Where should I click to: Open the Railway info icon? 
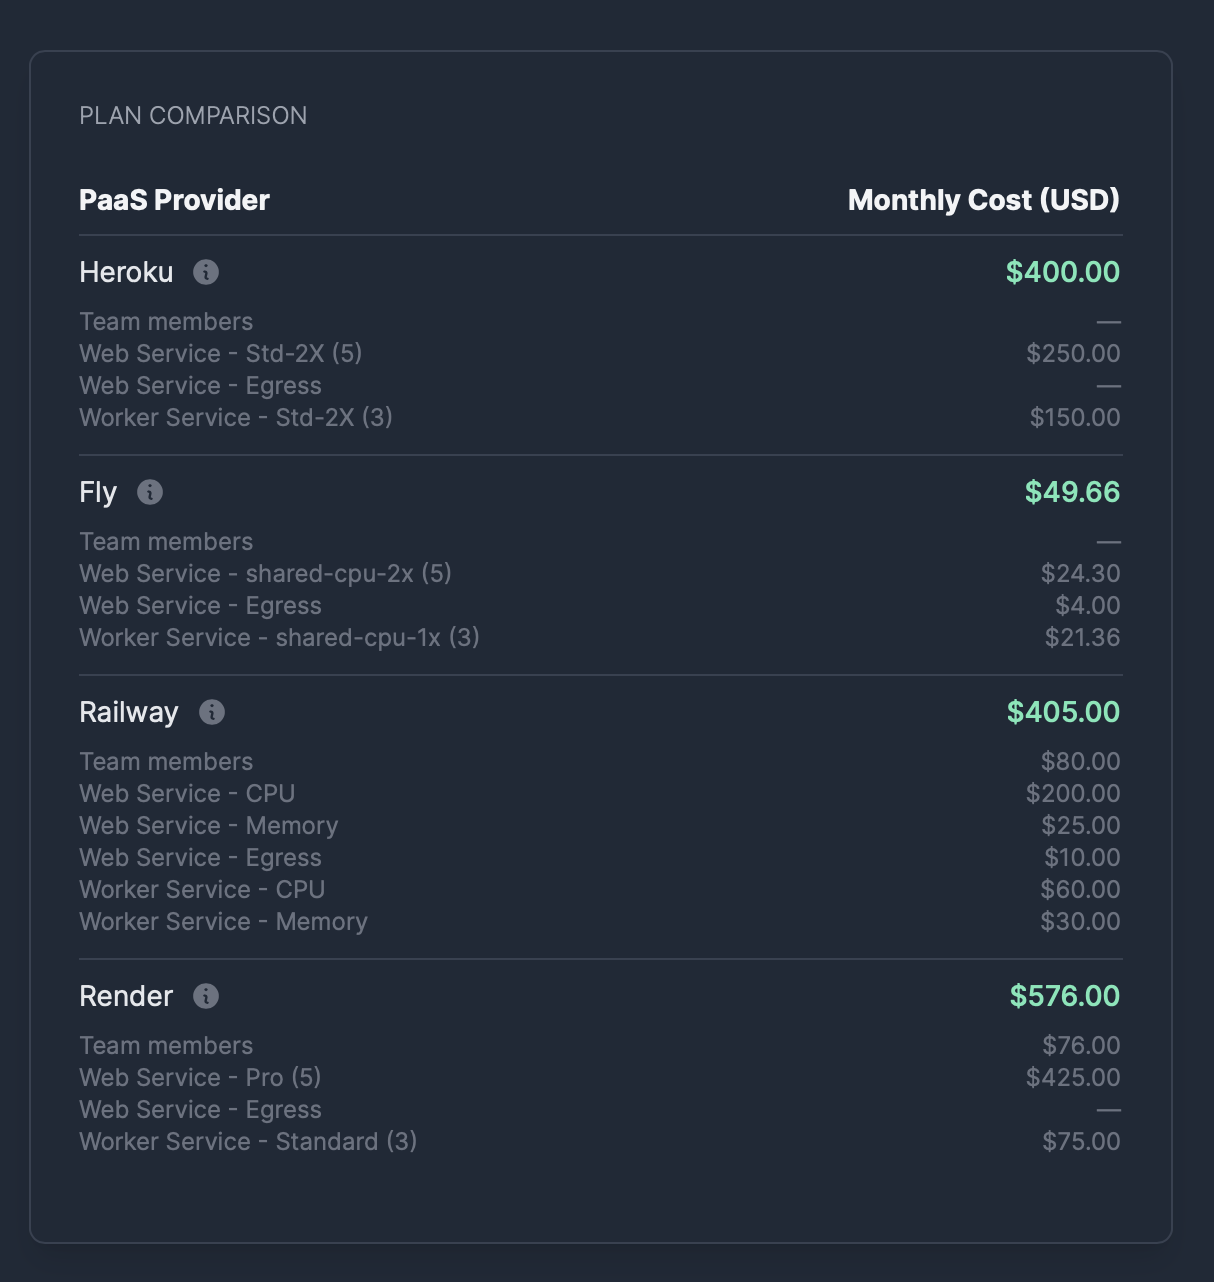click(x=212, y=712)
